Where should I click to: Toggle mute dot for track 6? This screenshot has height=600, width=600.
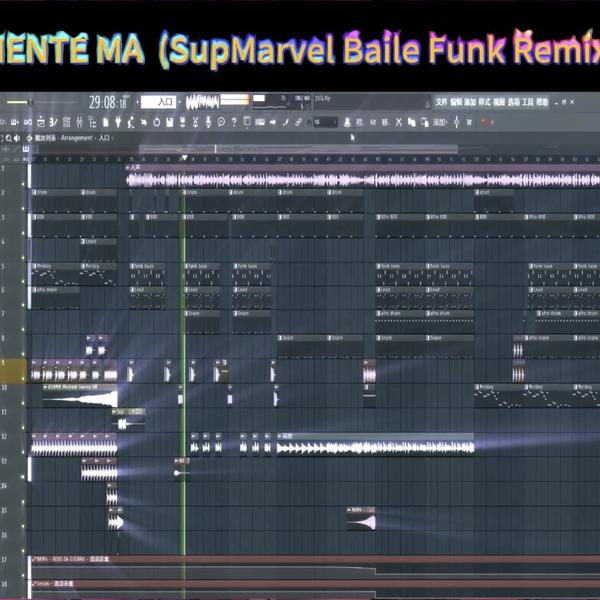click(23, 305)
